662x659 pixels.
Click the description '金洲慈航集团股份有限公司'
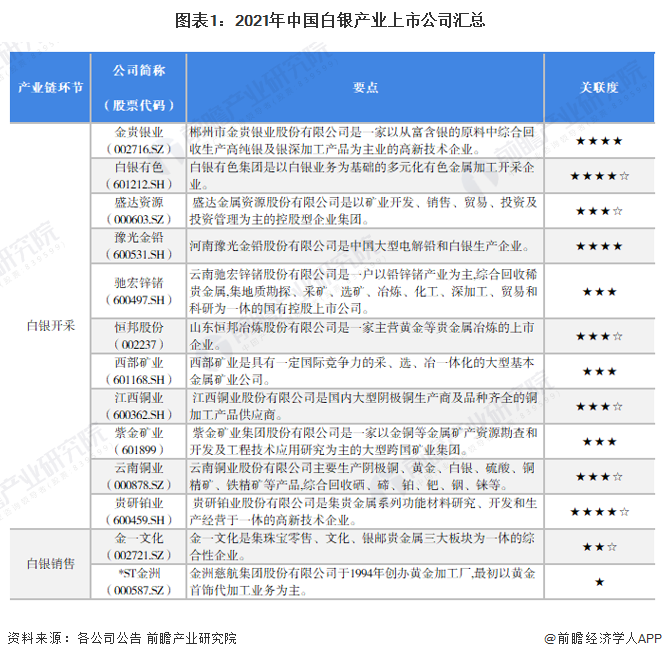click(362, 581)
